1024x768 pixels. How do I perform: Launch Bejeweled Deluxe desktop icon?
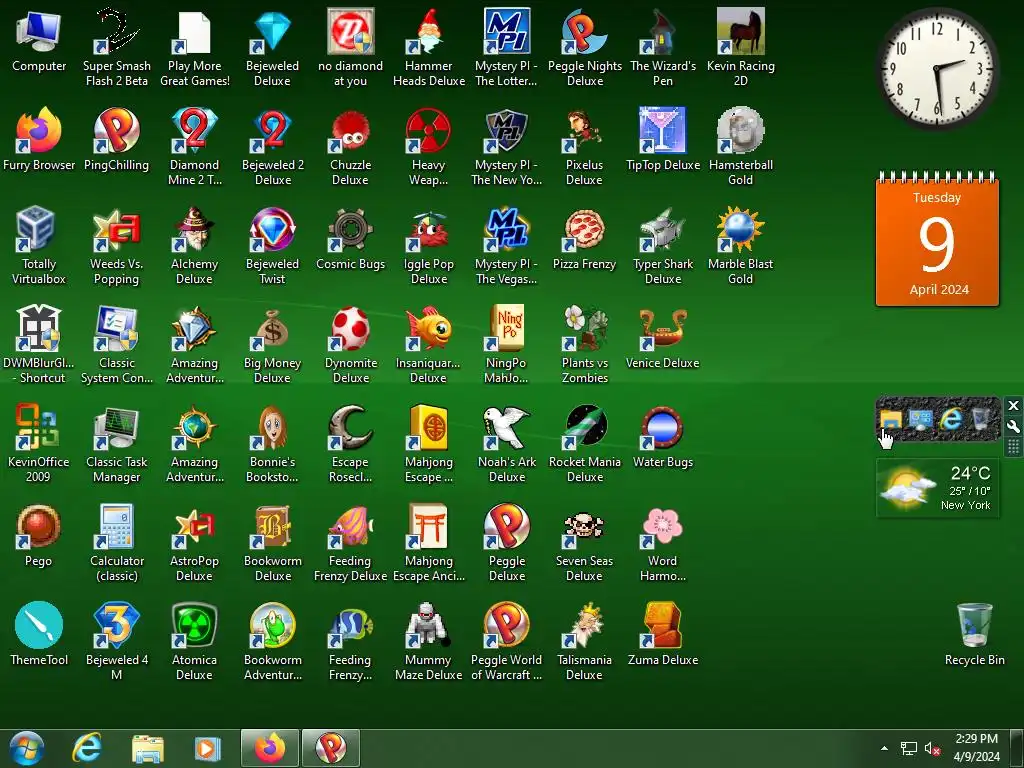pos(272,31)
